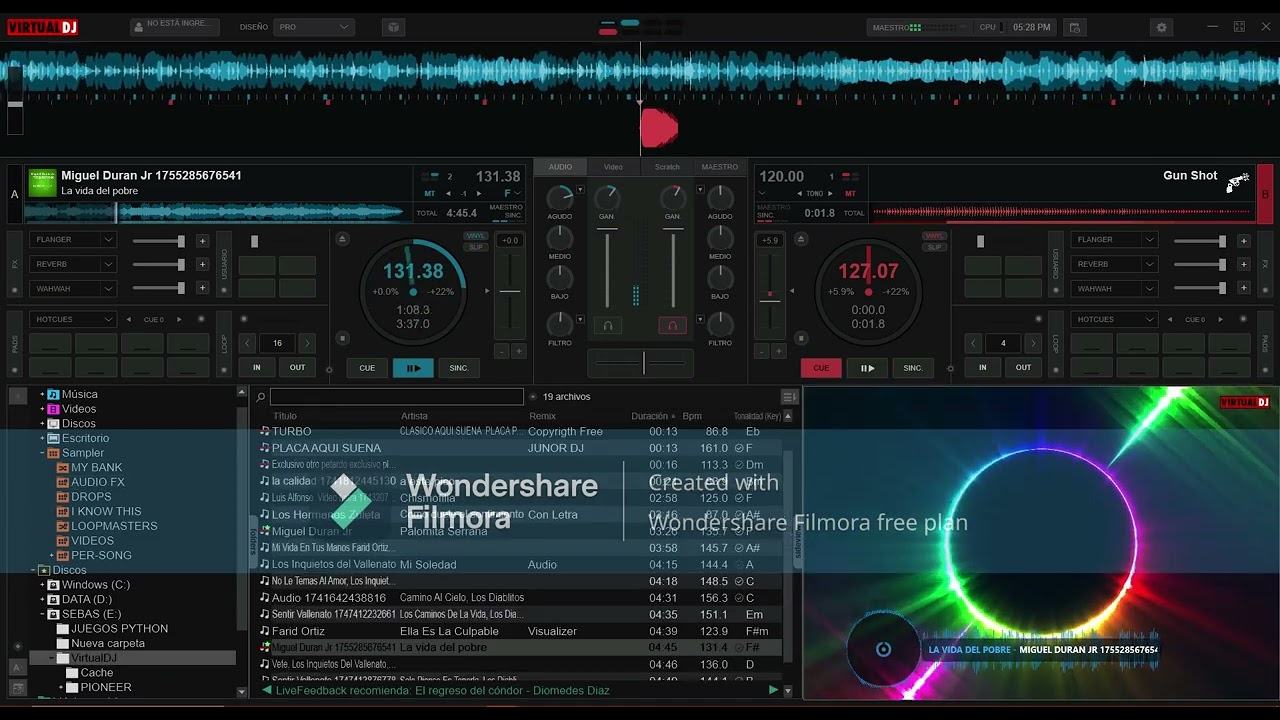Open the deck A HOTCUES pad mode dropdown
1280x720 pixels.
(x=74, y=319)
